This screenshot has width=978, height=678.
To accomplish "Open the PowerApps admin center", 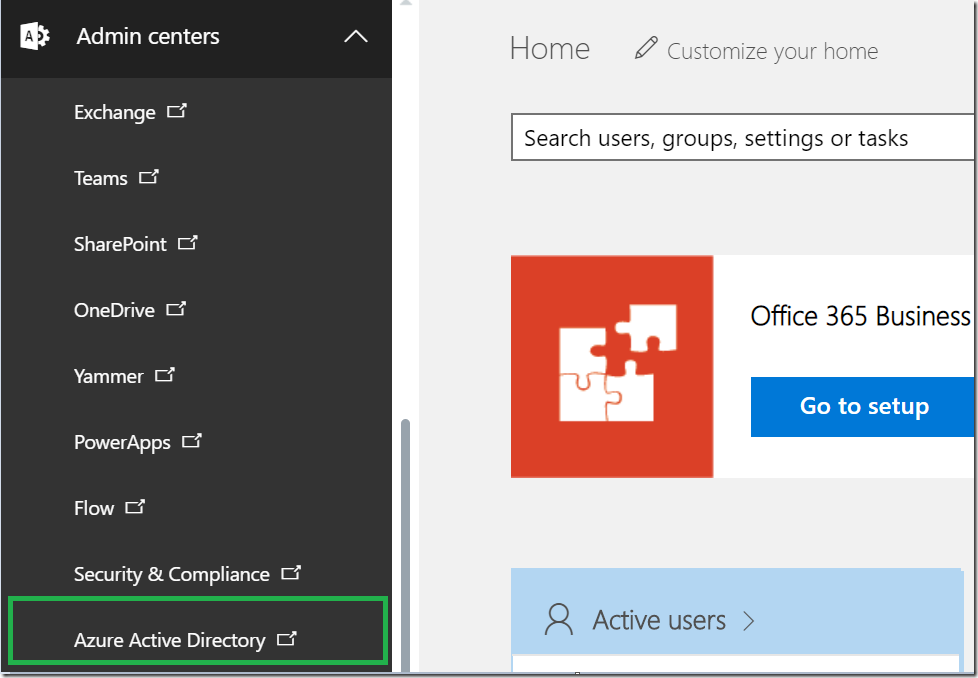I will (x=122, y=442).
